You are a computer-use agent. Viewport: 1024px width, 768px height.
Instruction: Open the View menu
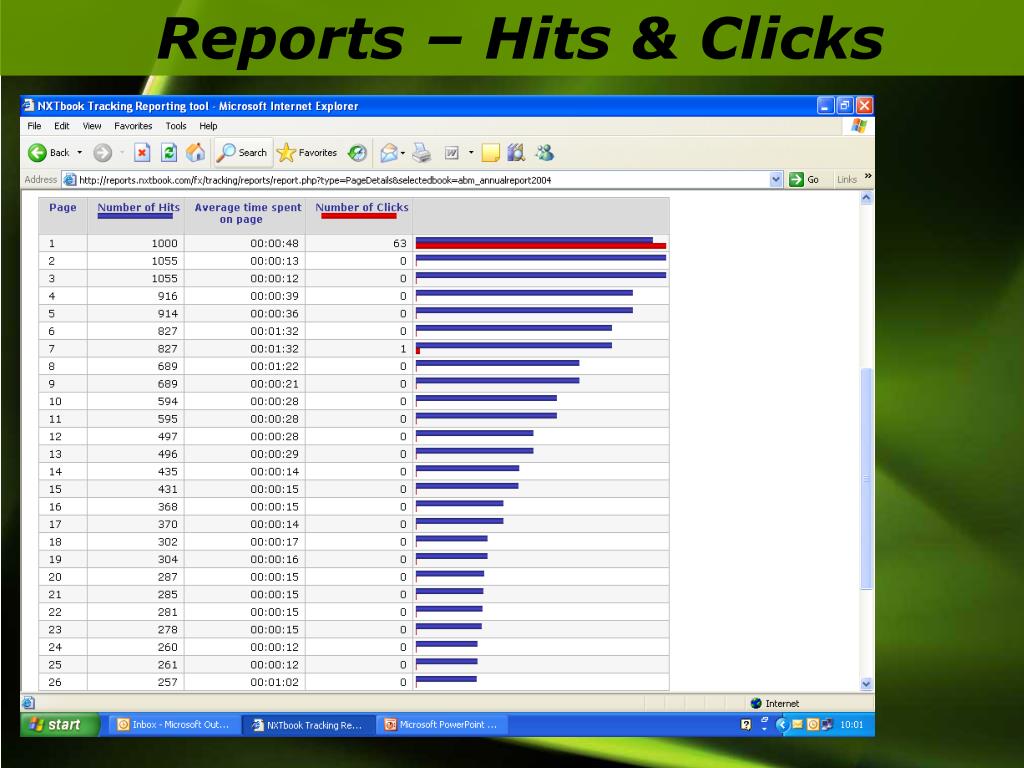tap(91, 126)
